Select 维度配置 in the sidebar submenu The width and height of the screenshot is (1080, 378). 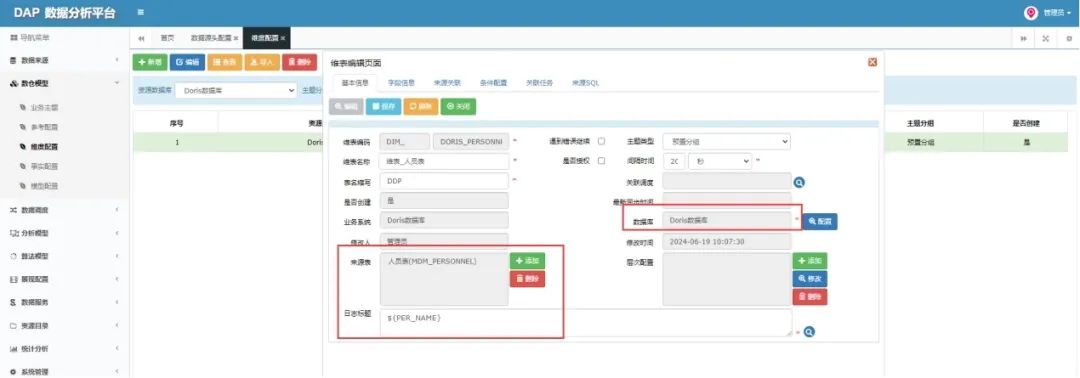(44, 147)
